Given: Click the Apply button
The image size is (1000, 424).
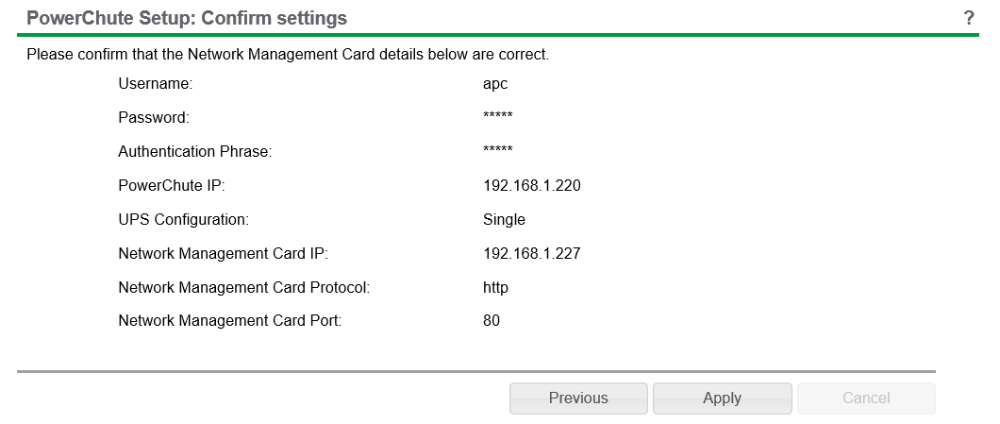Looking at the screenshot, I should pos(722,398).
